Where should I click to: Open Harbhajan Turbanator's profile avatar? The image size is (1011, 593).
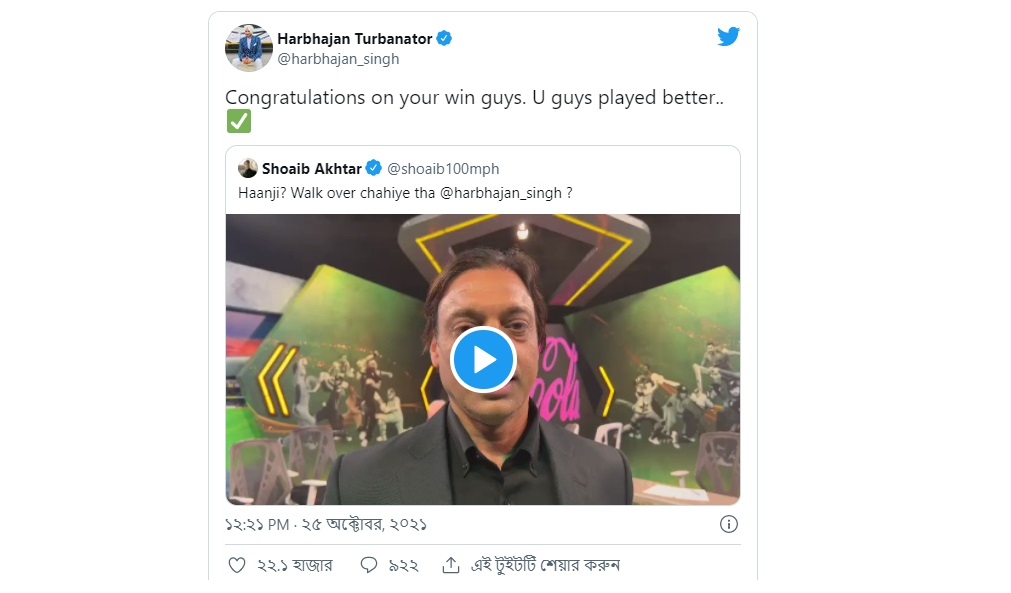(248, 48)
